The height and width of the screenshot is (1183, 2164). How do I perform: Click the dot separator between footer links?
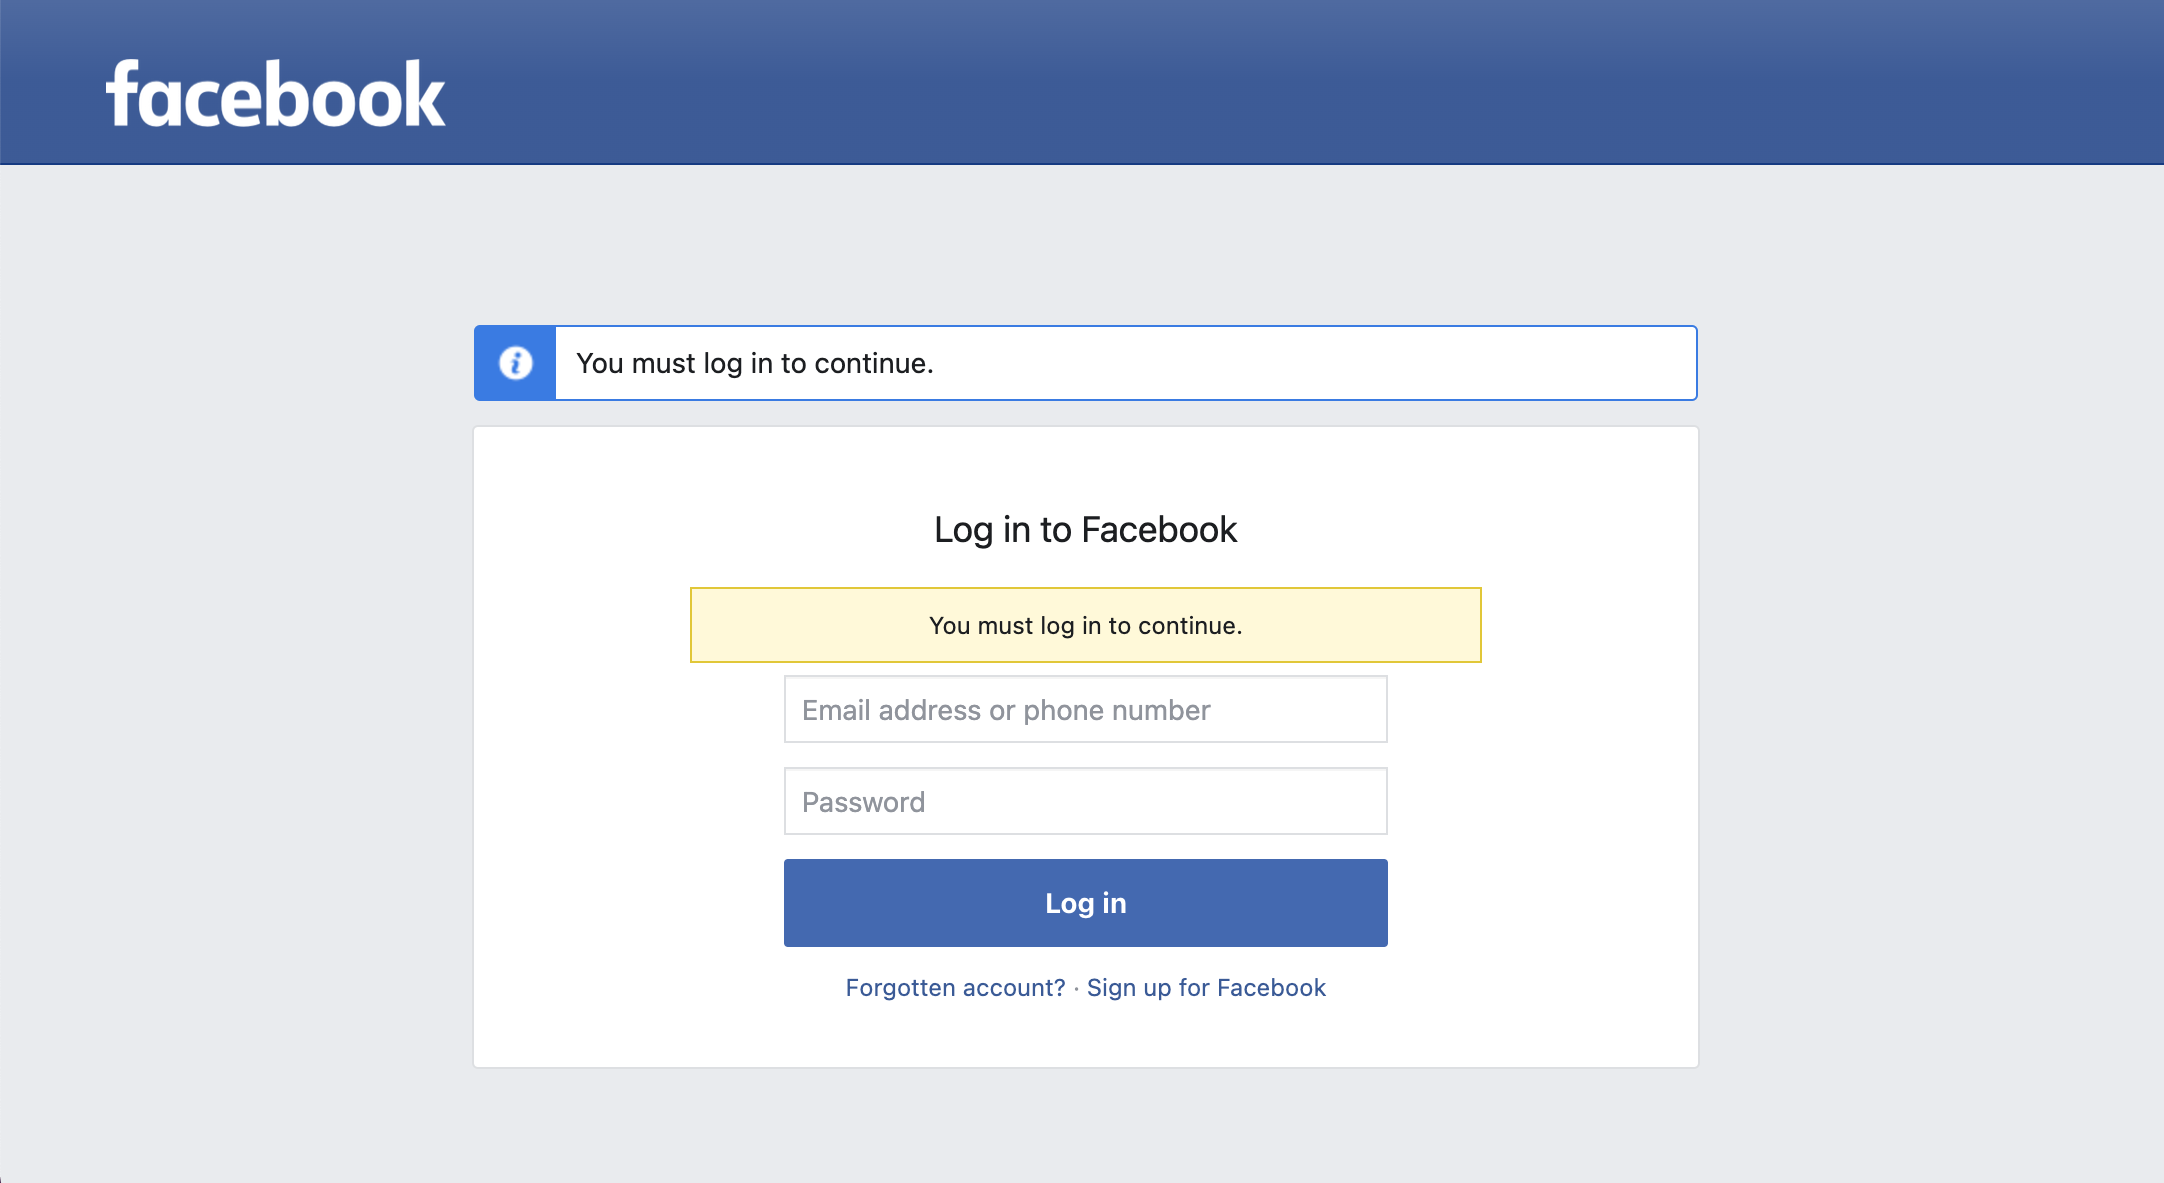click(1076, 989)
